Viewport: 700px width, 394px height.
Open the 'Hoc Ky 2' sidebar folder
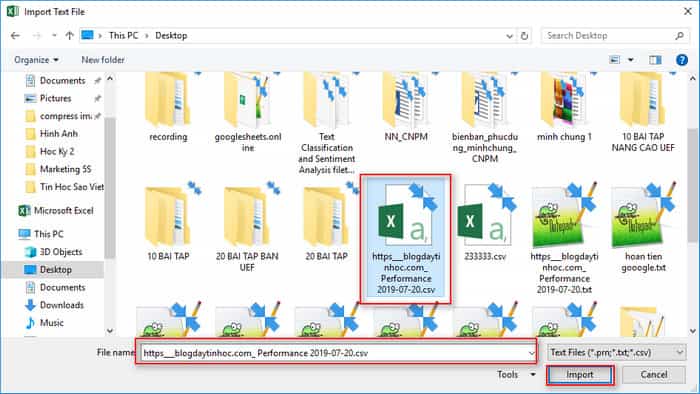(57, 152)
